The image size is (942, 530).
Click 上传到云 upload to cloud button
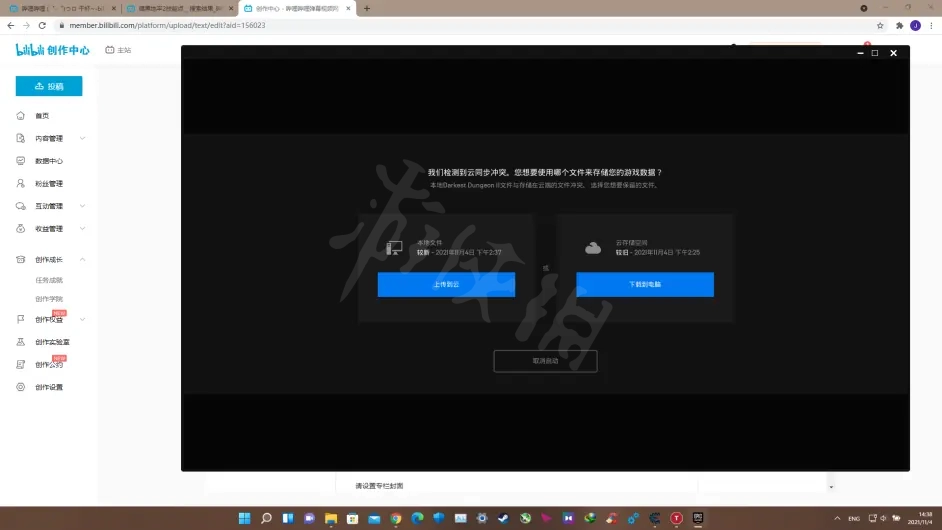coord(446,284)
